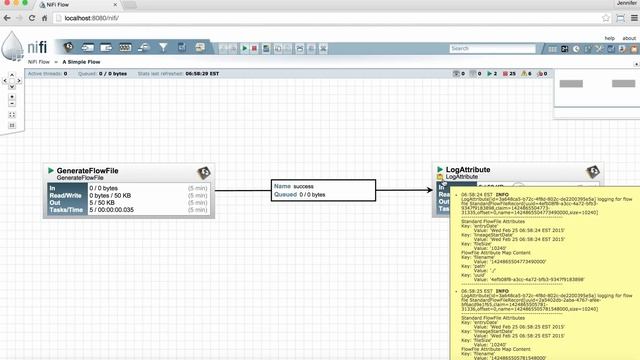The height and width of the screenshot is (360, 640).
Task: Open the Flow History clock icon
Action: pyautogui.click(x=576, y=49)
